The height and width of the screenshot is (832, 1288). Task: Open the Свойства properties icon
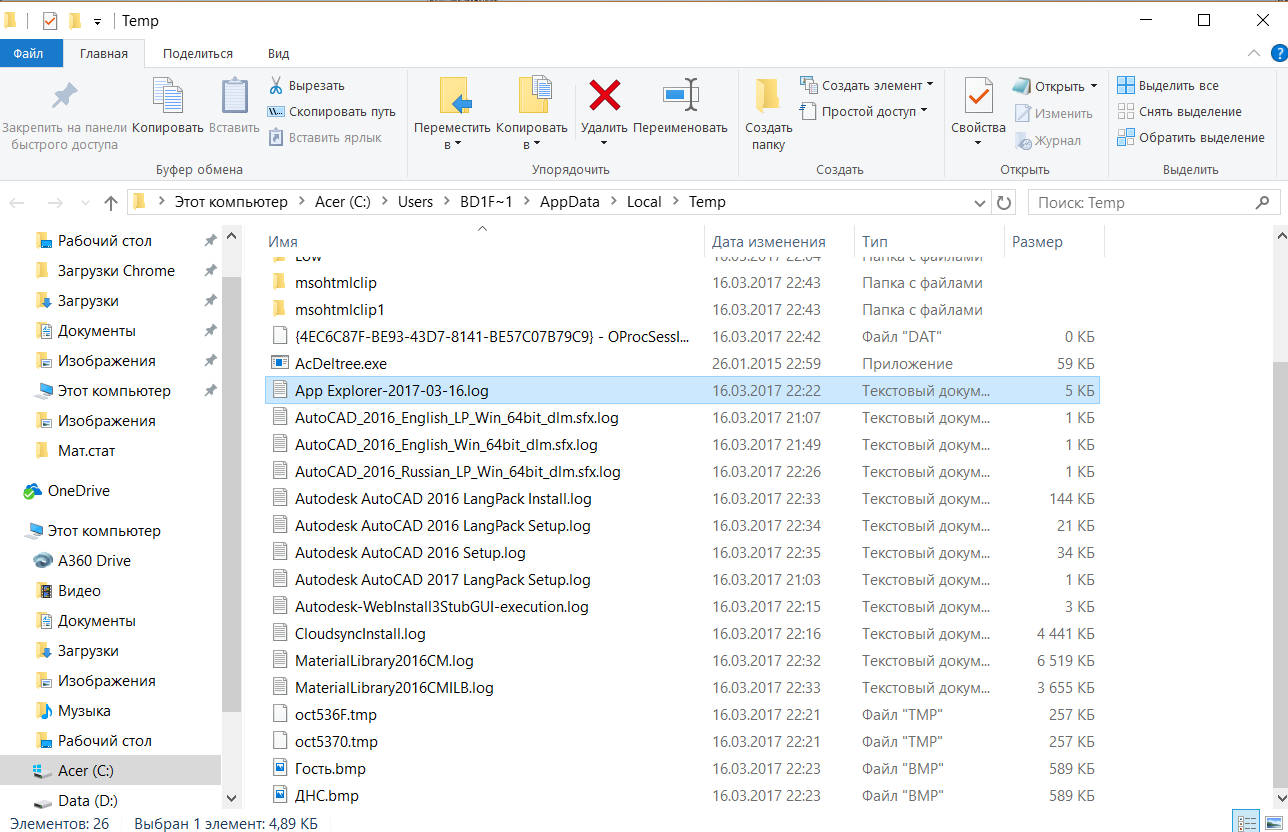[x=978, y=96]
